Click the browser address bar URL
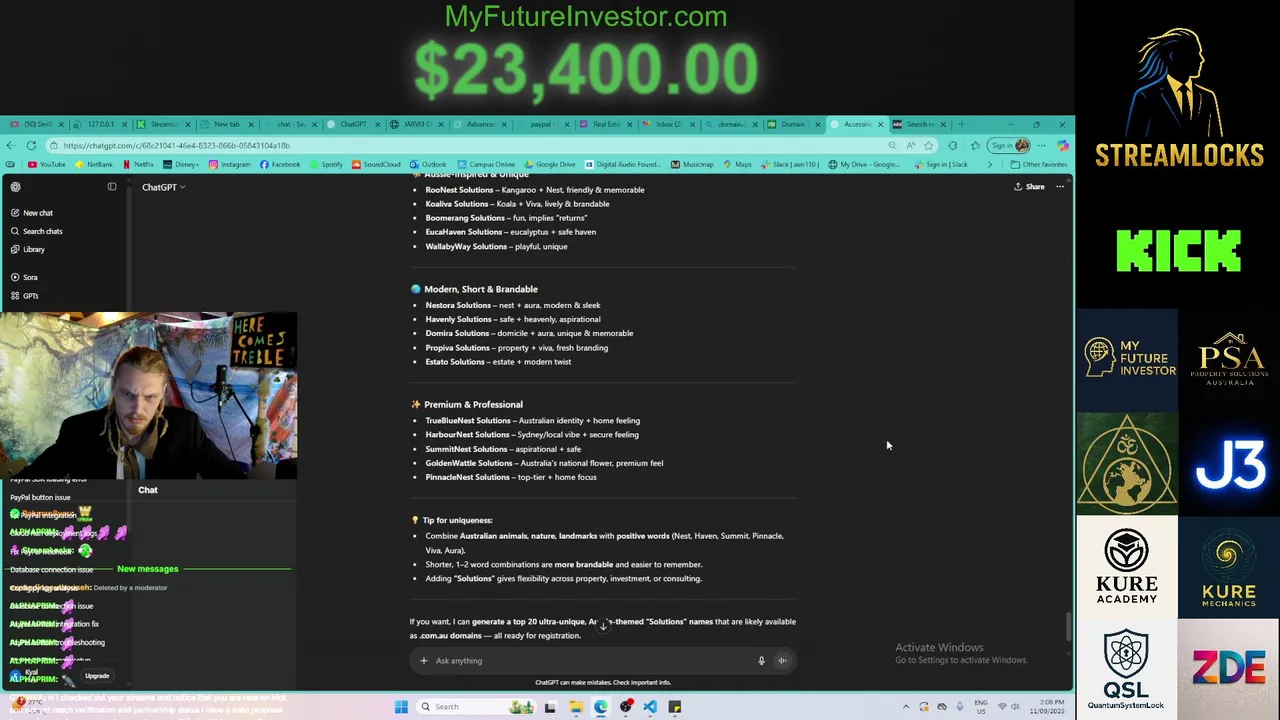The width and height of the screenshot is (1280, 720). tap(176, 145)
